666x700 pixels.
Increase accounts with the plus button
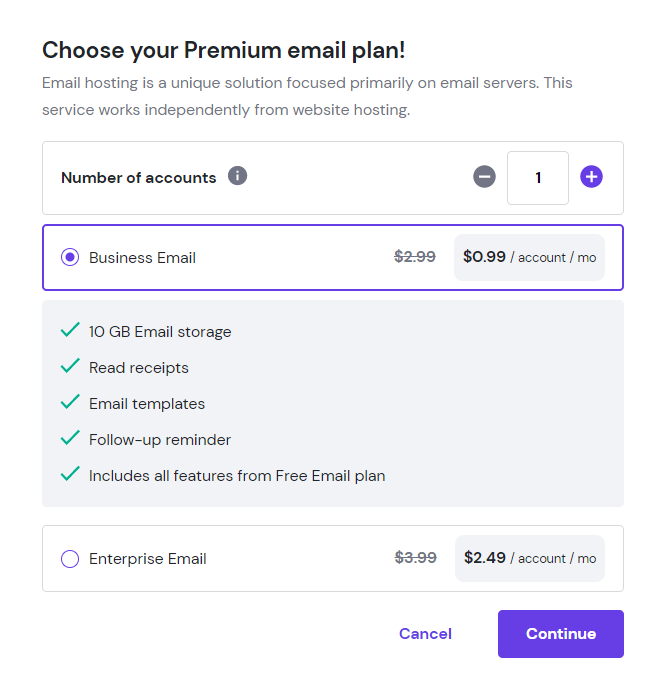coord(592,177)
